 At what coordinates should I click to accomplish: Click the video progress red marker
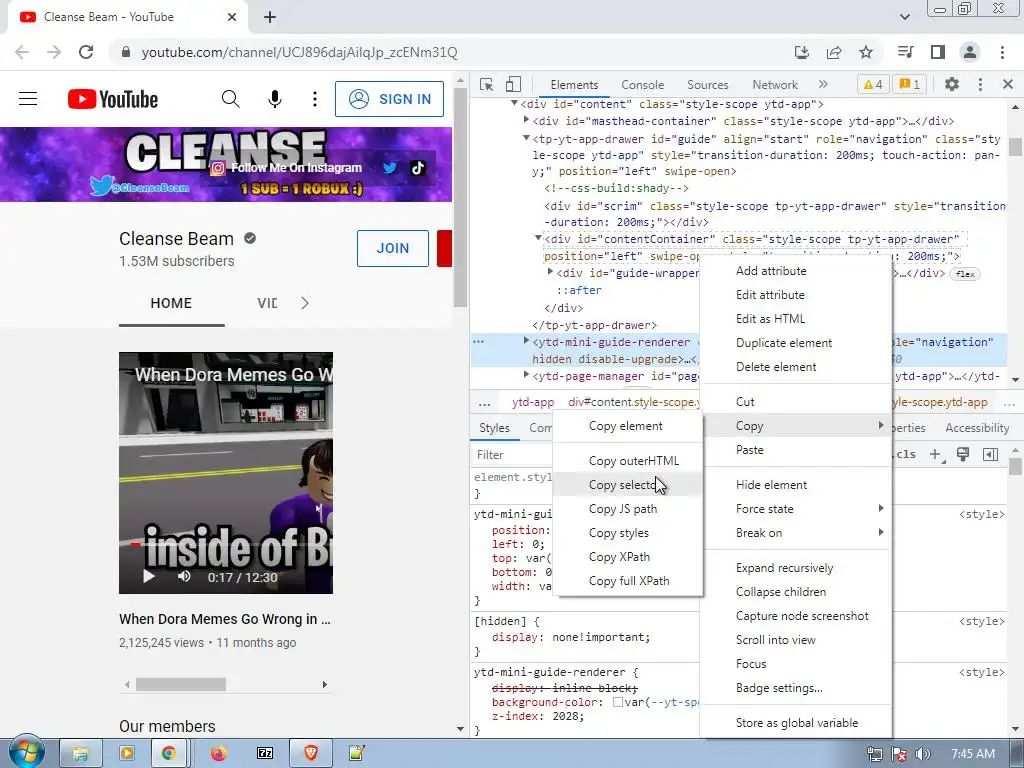pos(135,543)
